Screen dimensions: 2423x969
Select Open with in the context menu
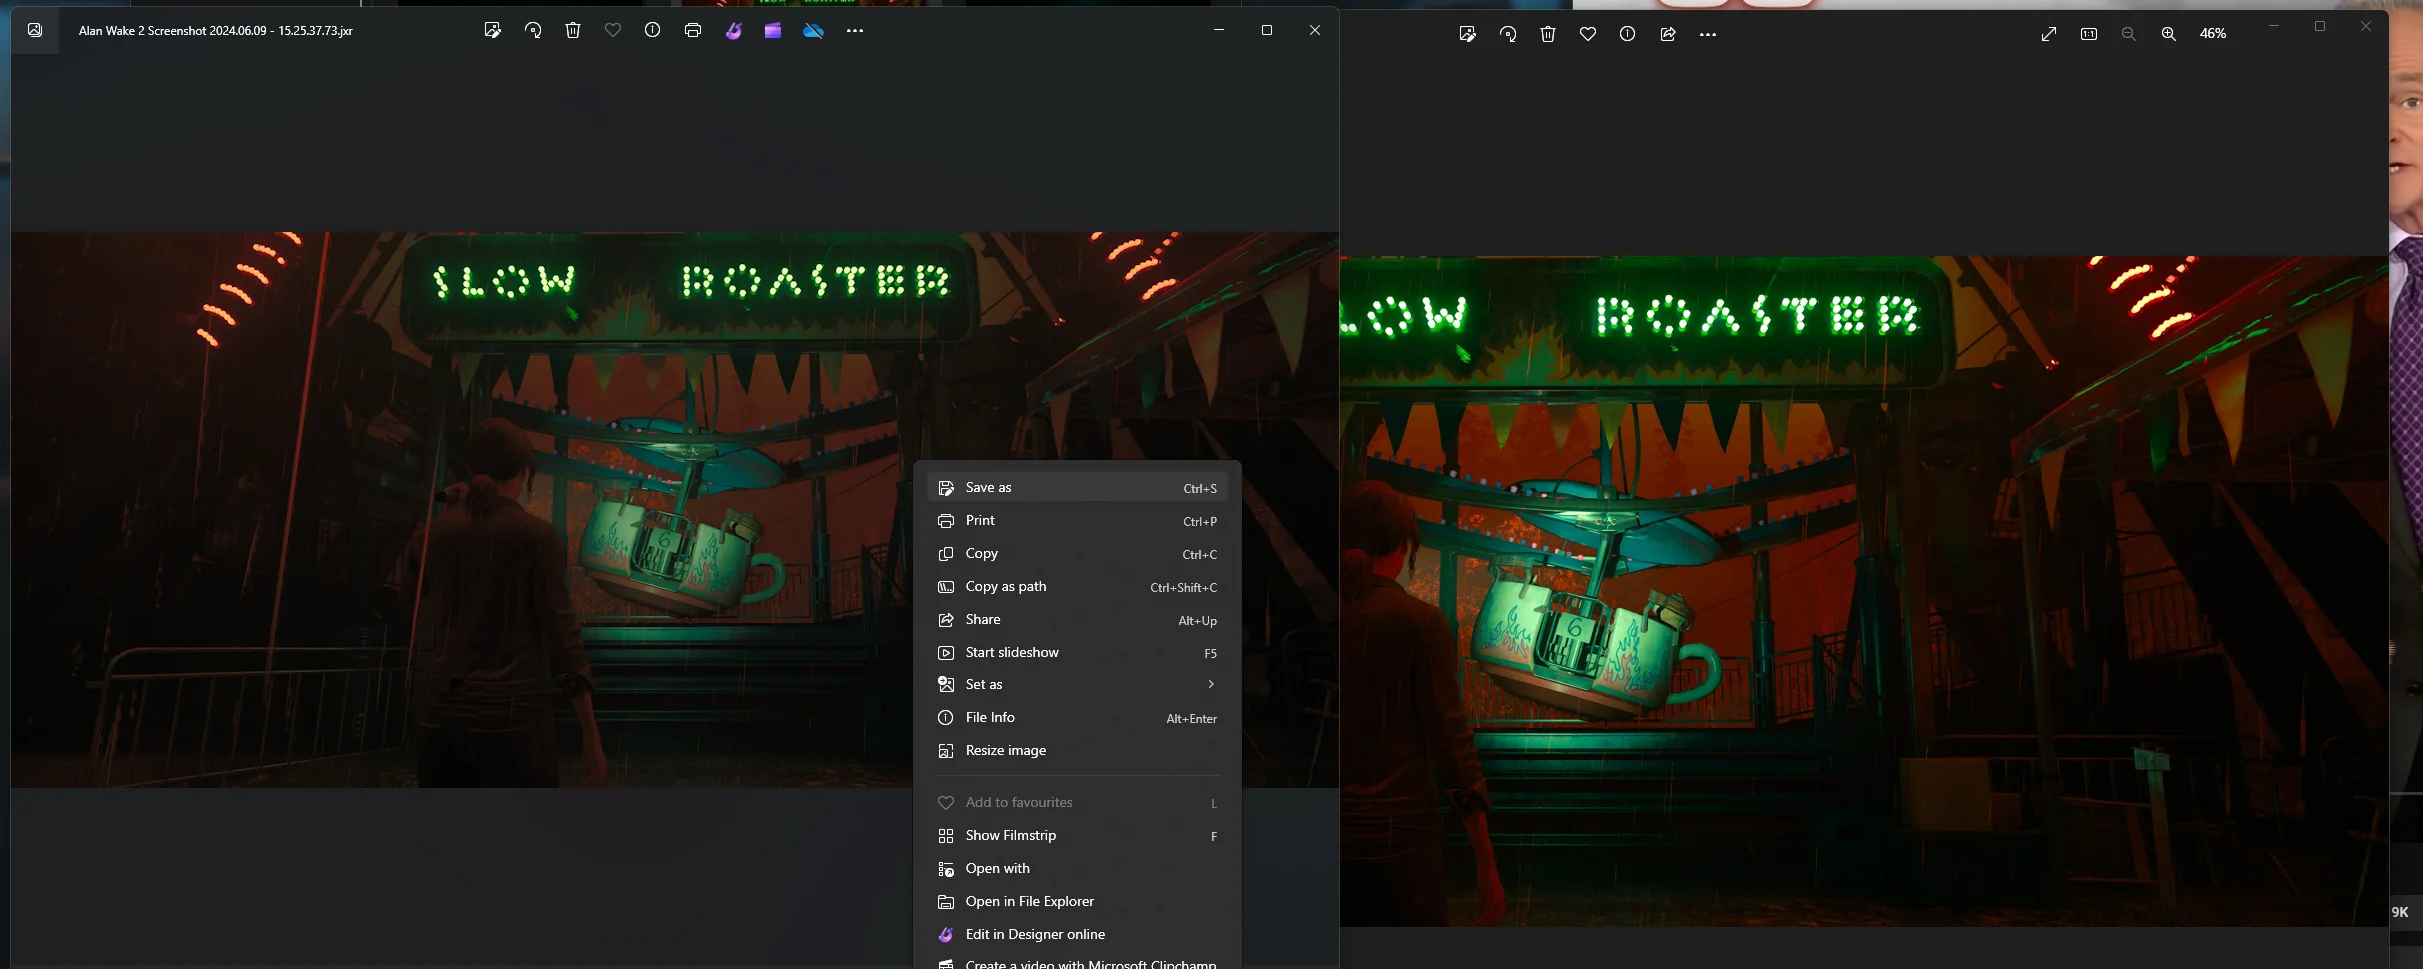1077,868
